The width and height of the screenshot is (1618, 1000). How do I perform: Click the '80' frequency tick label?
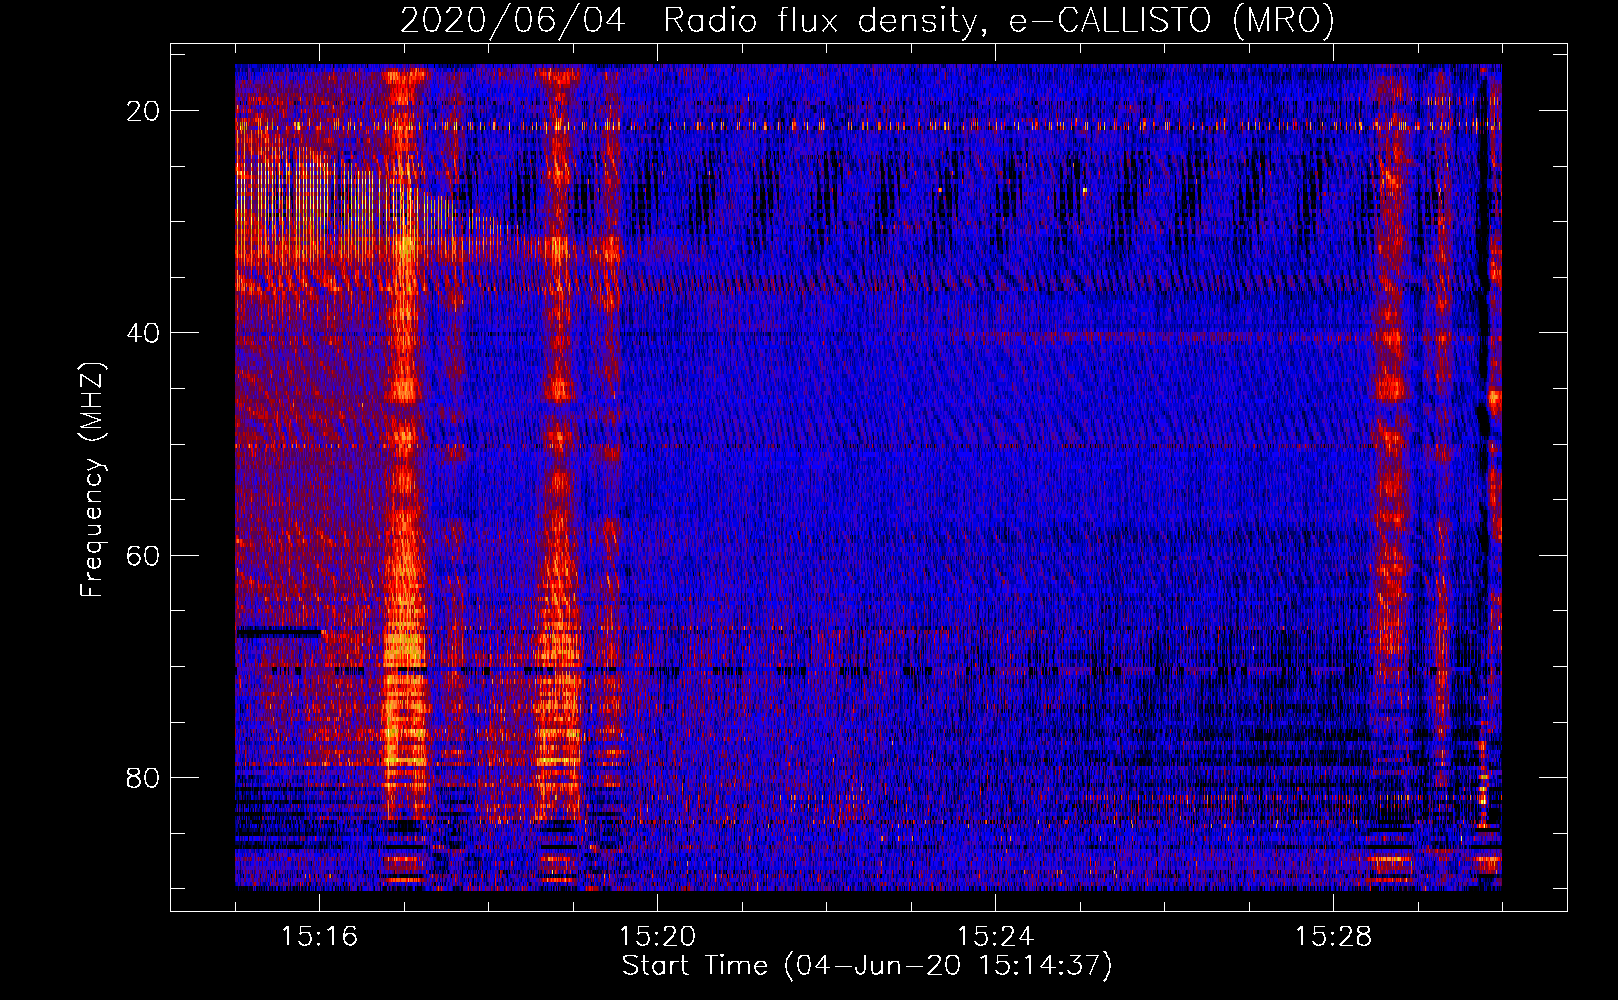144,777
